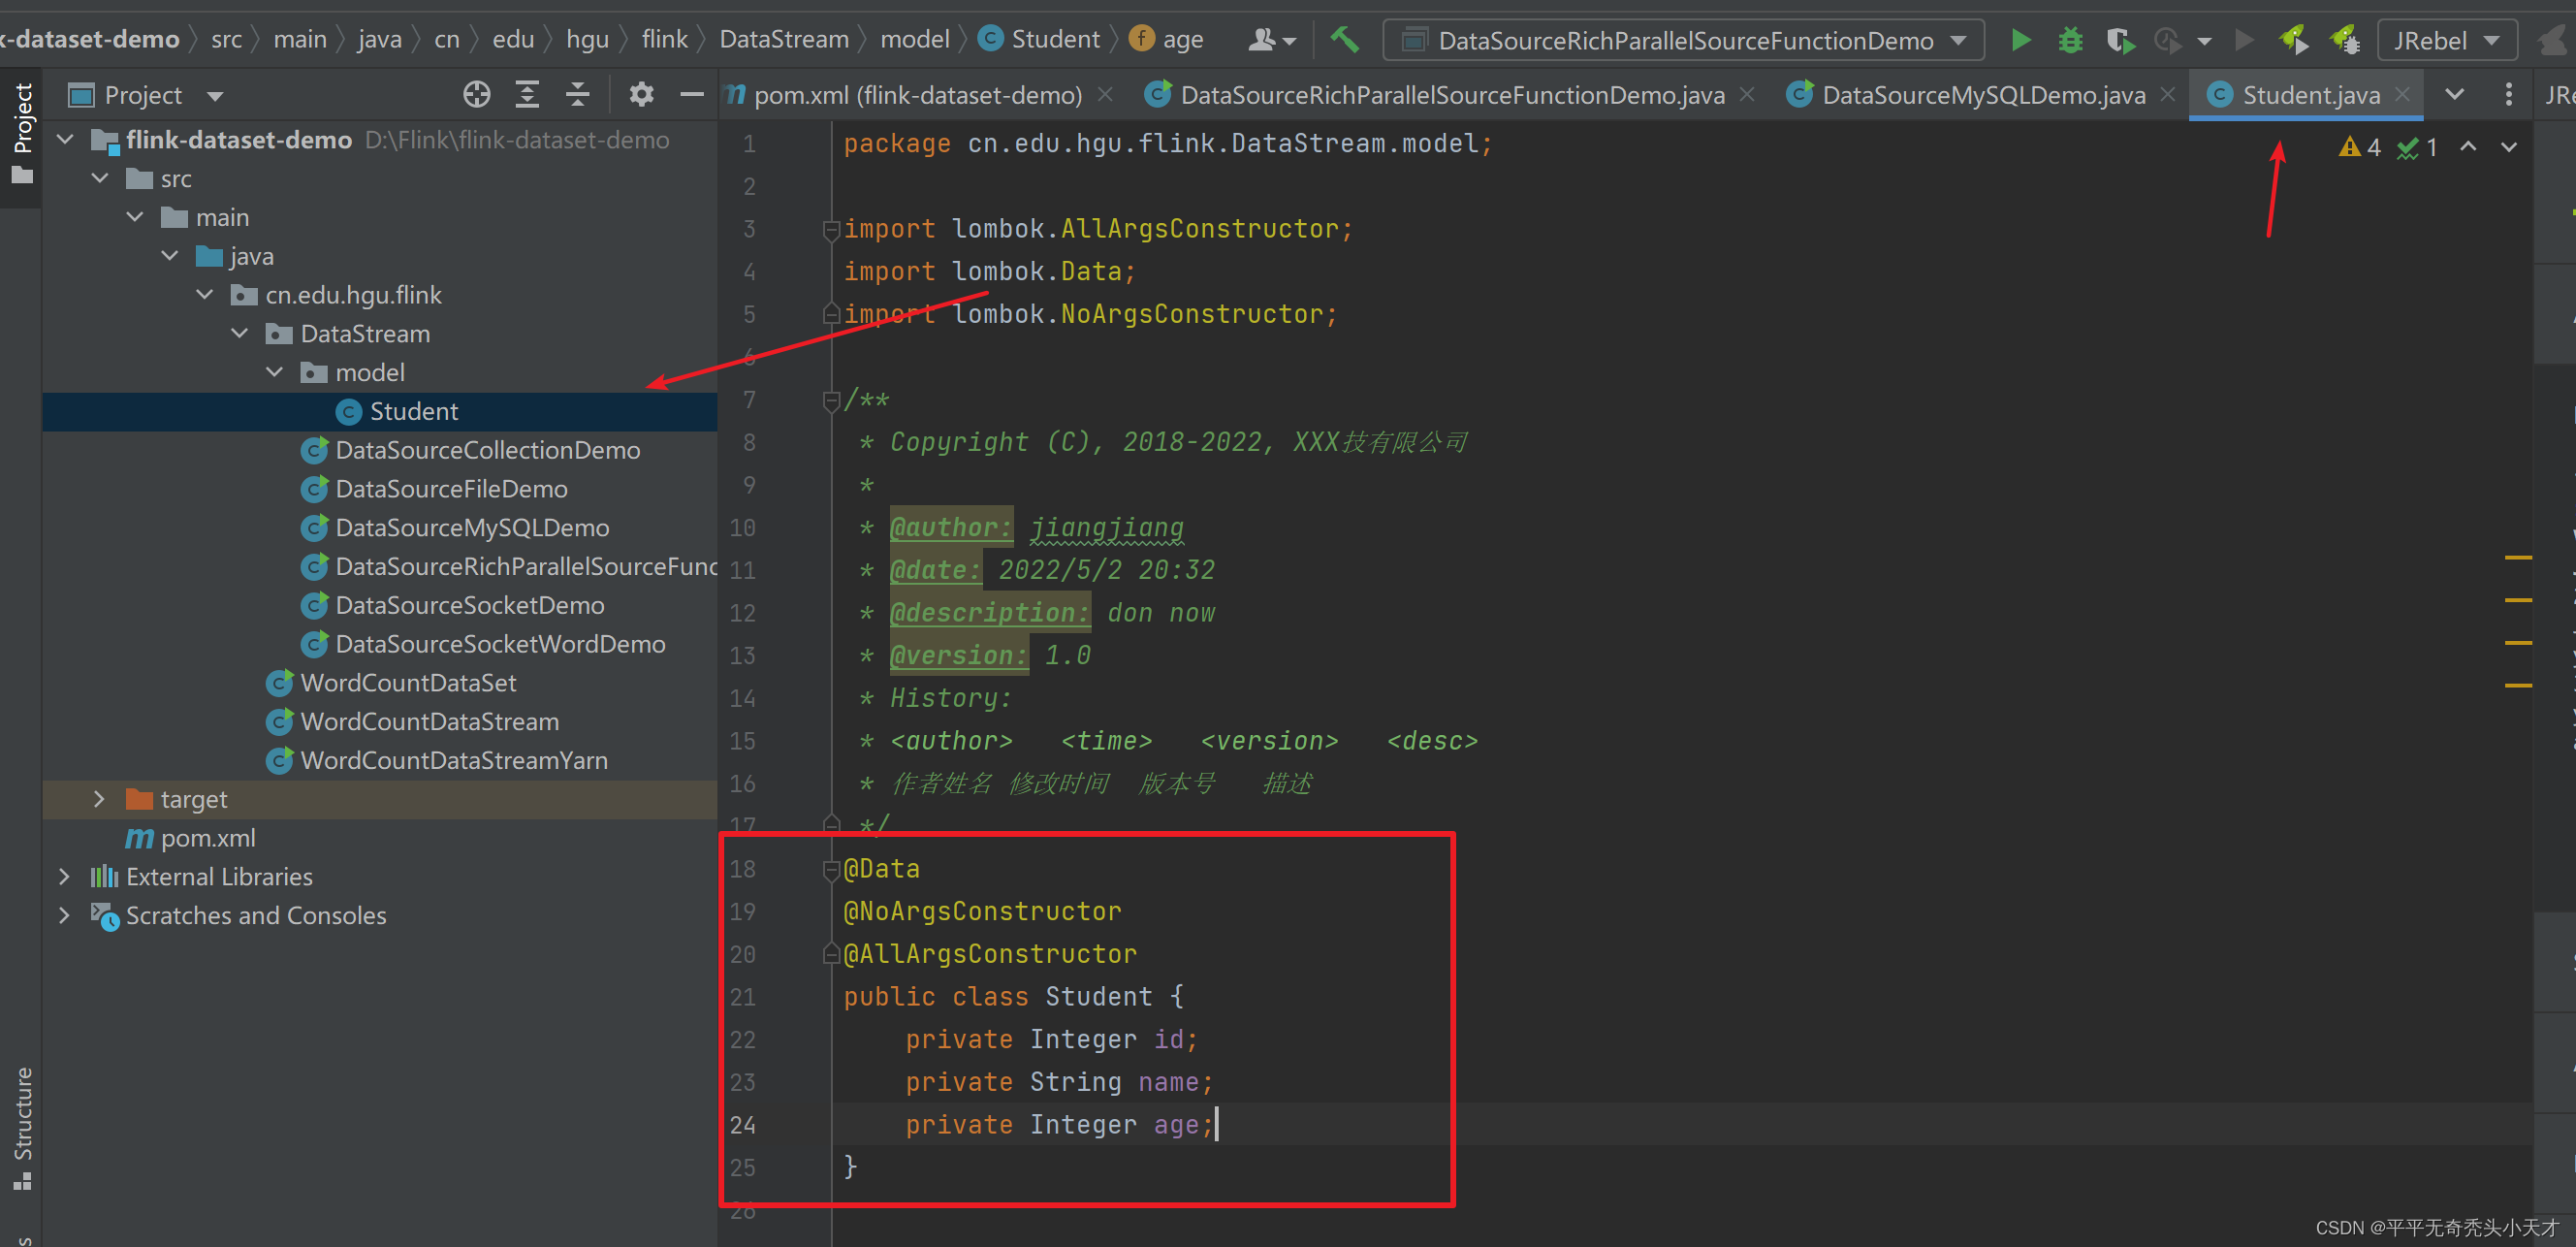
Task: Expand the target folder
Action: (x=98, y=799)
